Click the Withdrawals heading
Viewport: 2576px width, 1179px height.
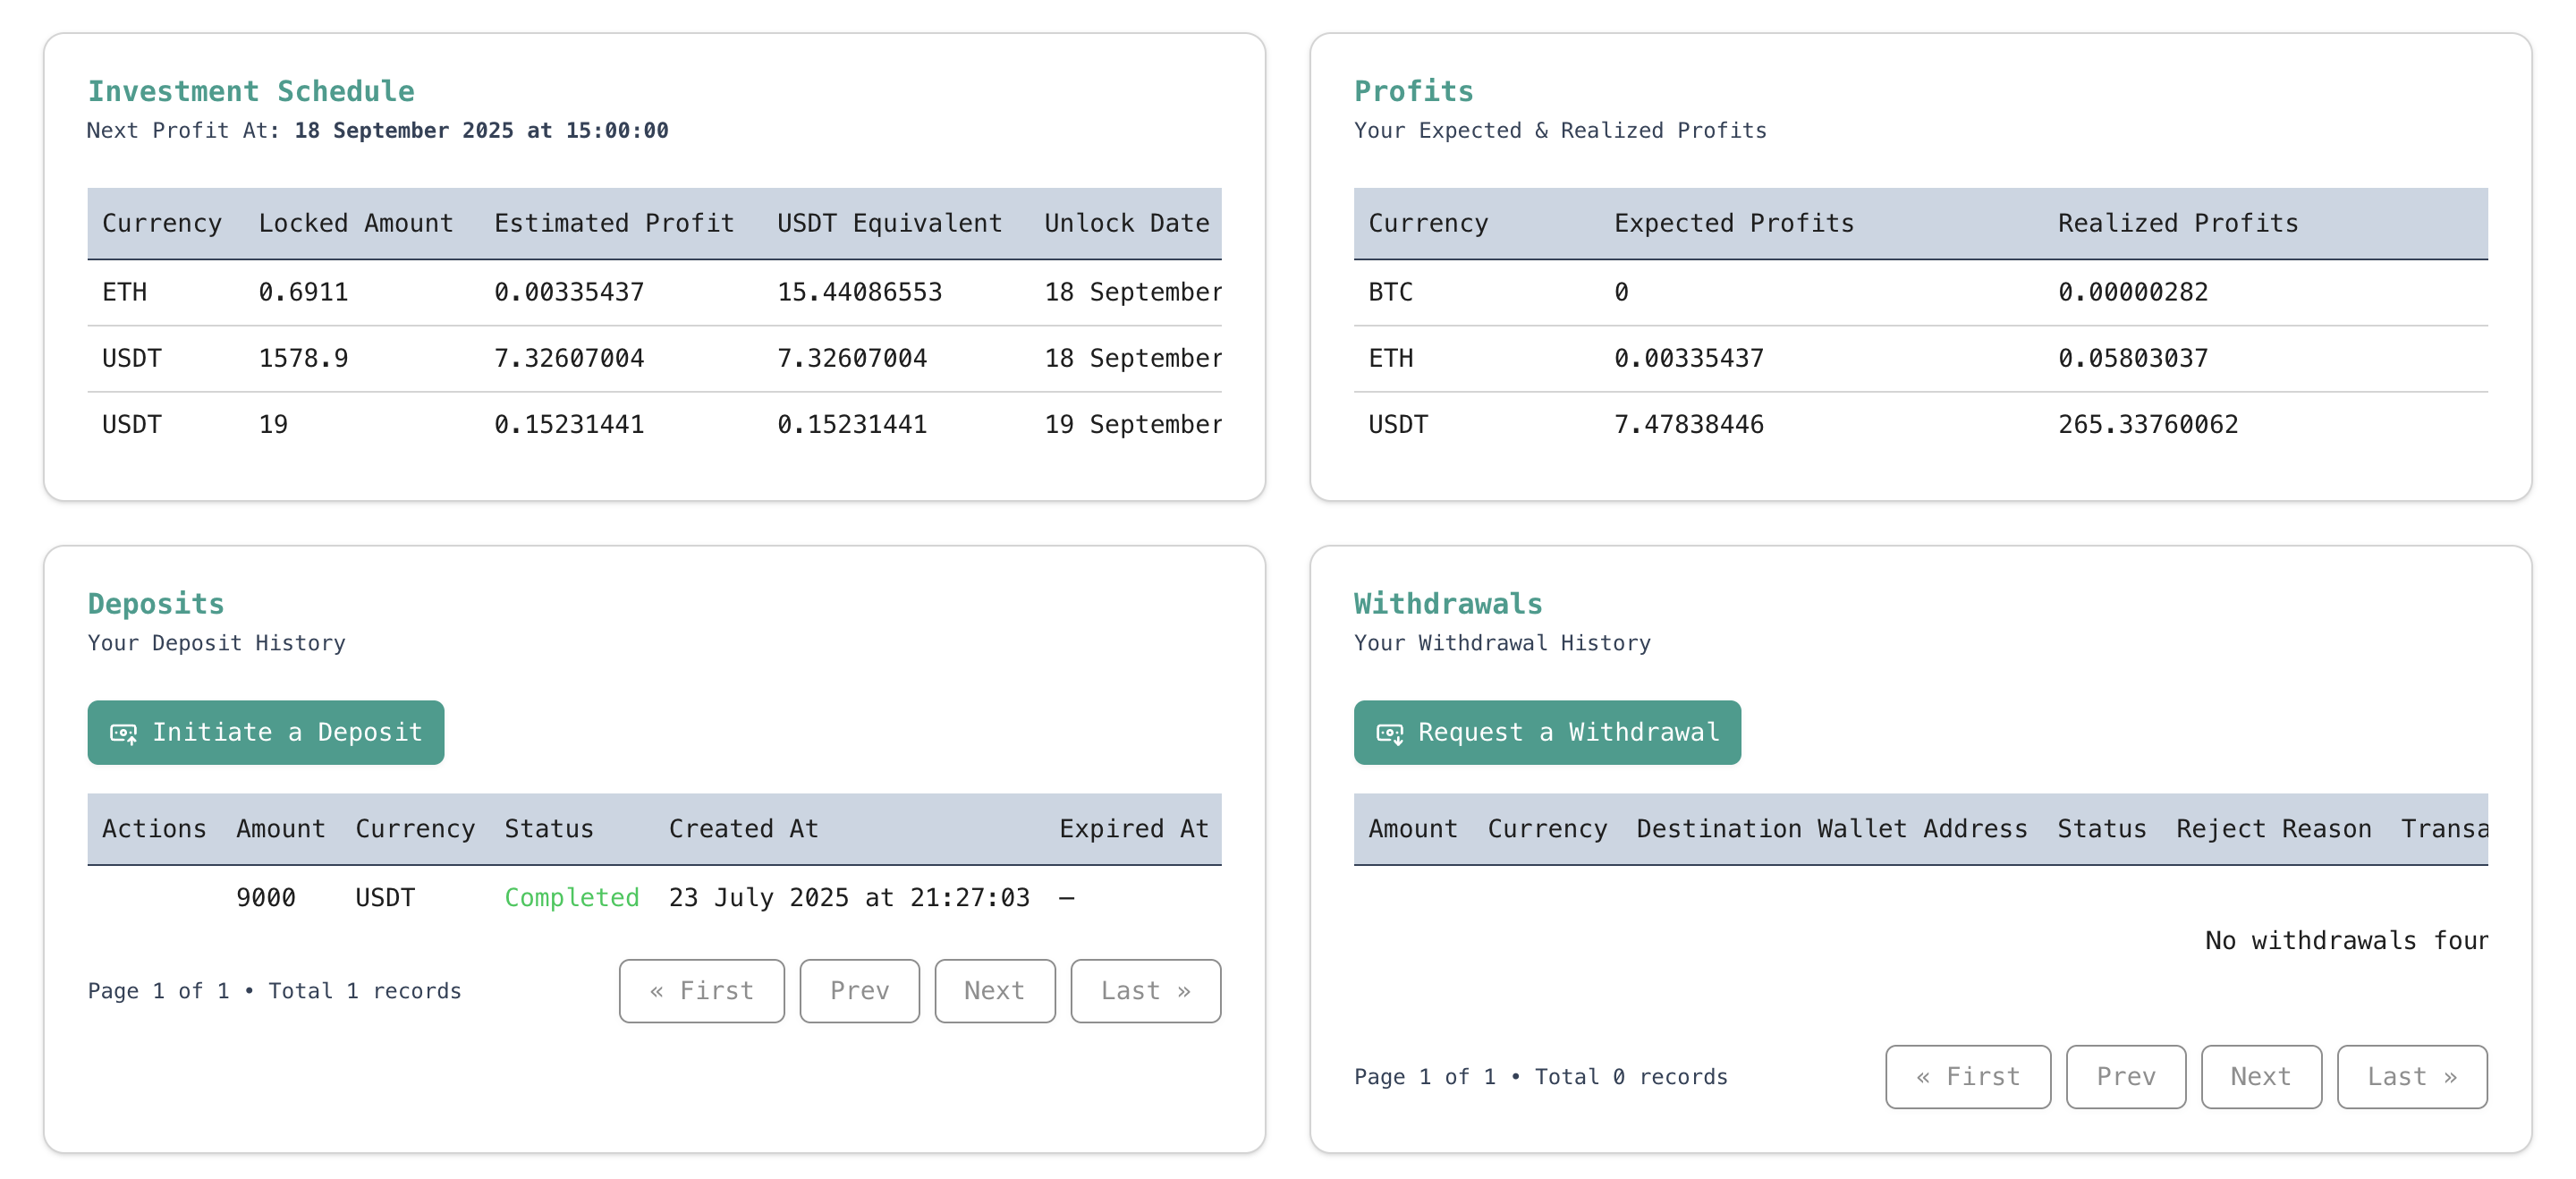tap(1448, 604)
